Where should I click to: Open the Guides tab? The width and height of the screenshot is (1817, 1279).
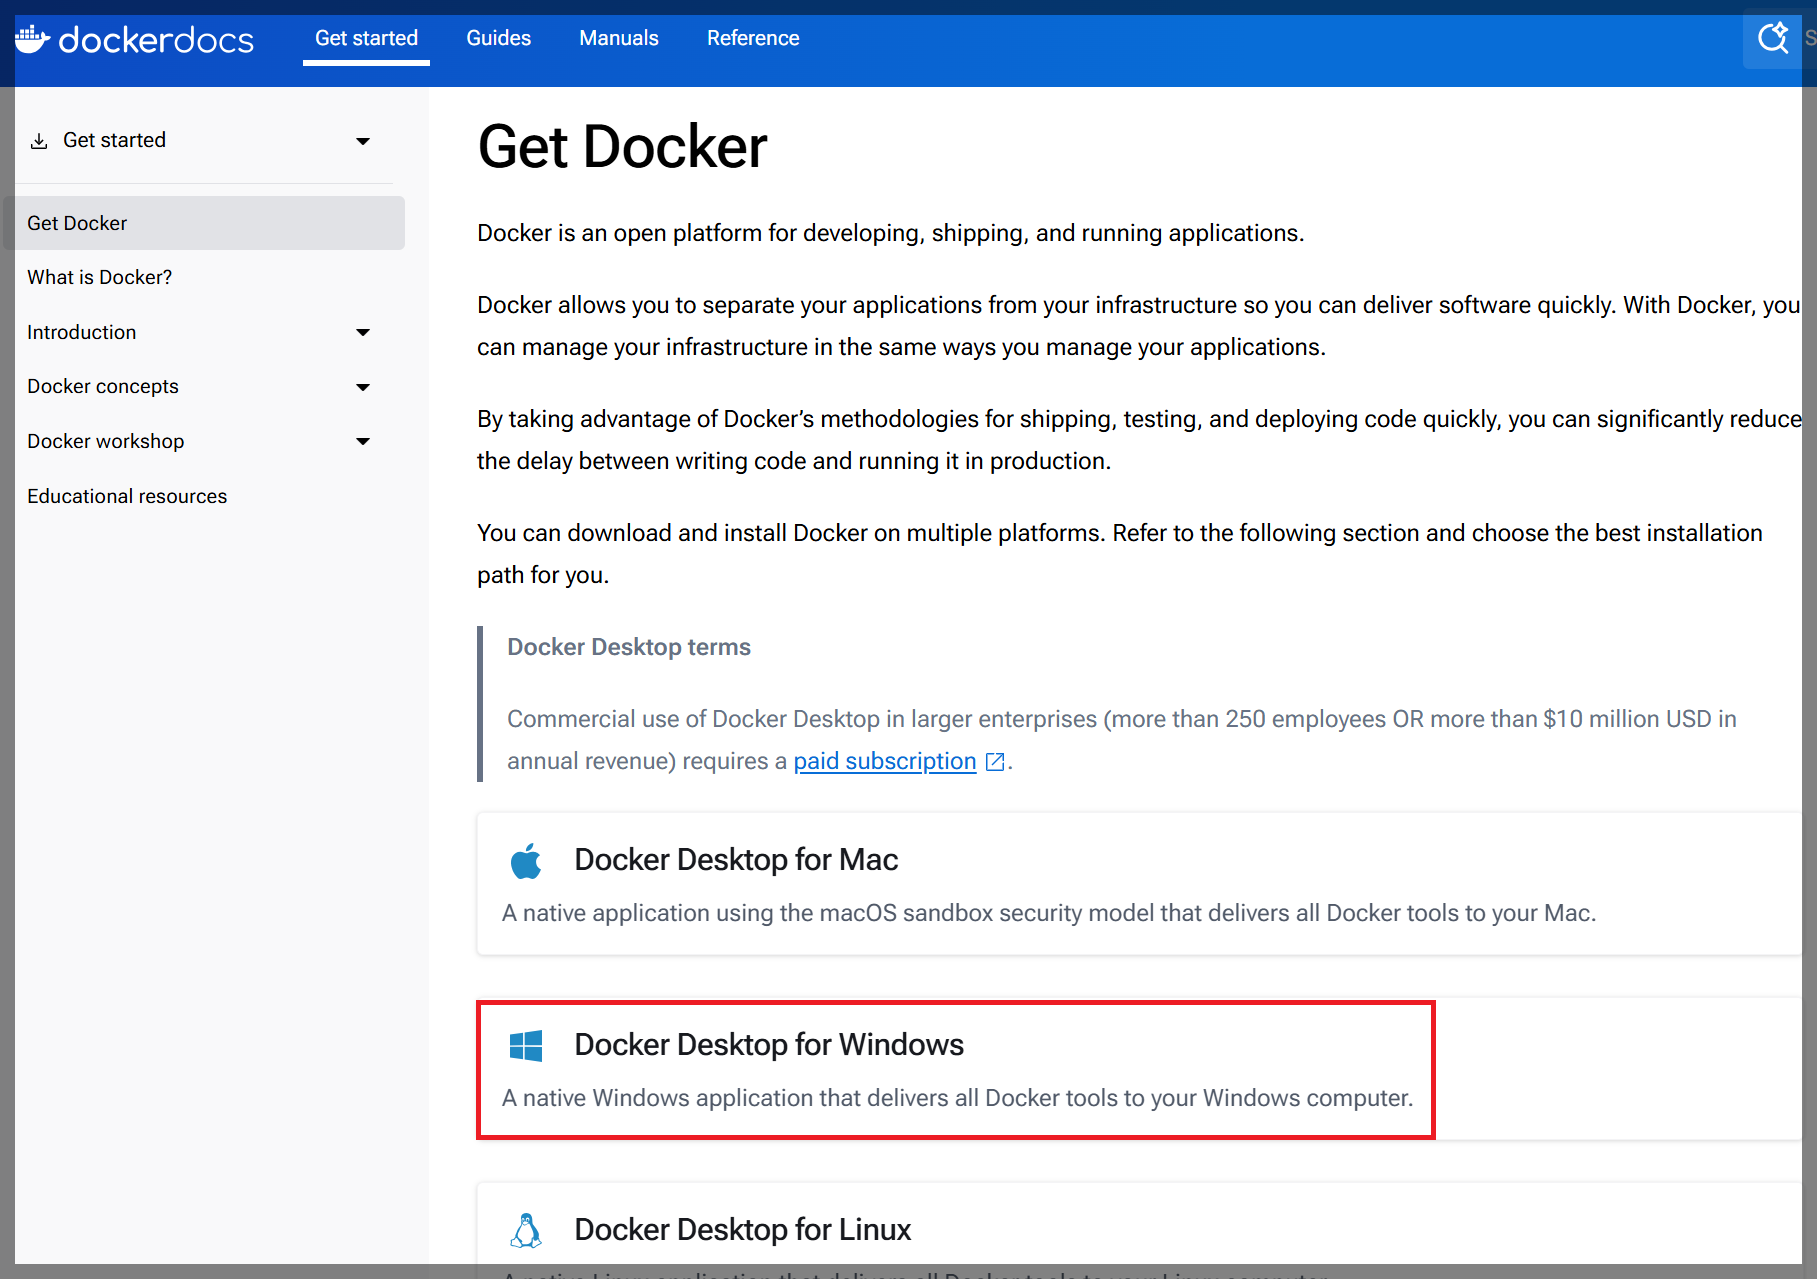(x=498, y=38)
